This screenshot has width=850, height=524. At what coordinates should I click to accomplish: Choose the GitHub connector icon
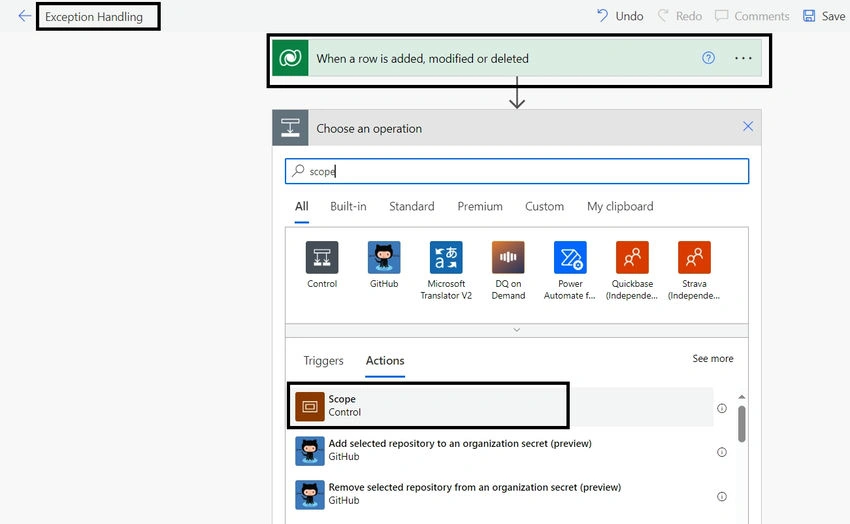(384, 257)
